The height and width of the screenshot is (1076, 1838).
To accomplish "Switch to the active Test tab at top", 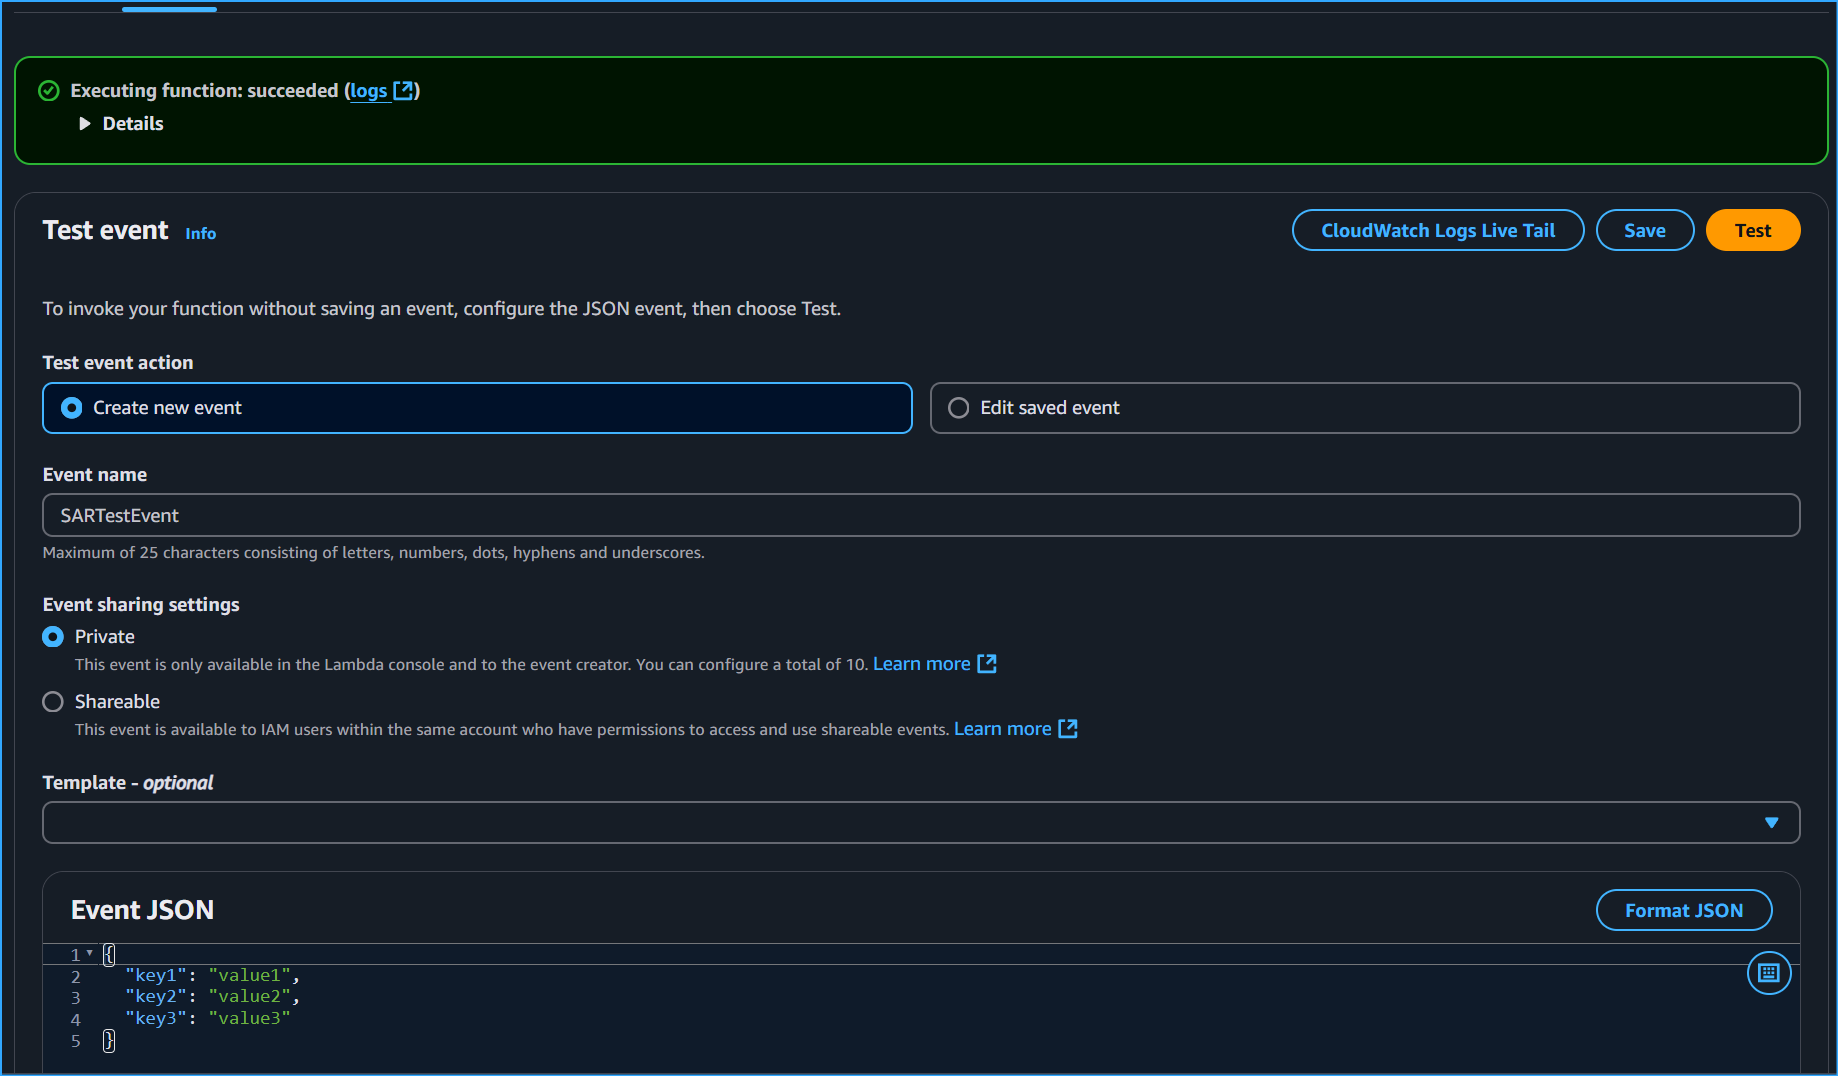I will point(168,8).
